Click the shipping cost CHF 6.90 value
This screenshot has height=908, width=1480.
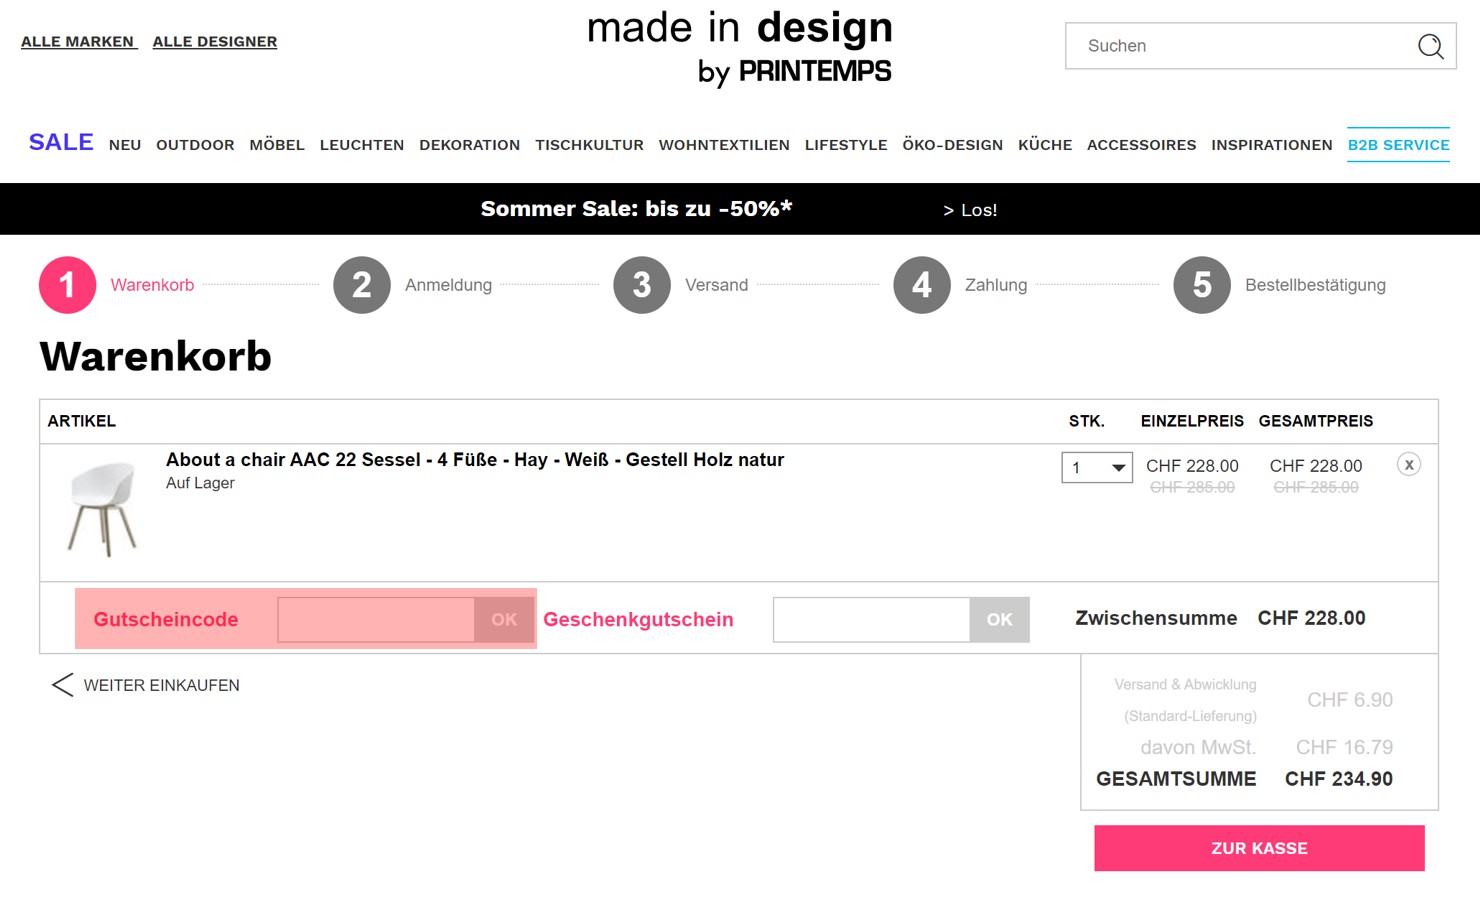click(x=1350, y=700)
